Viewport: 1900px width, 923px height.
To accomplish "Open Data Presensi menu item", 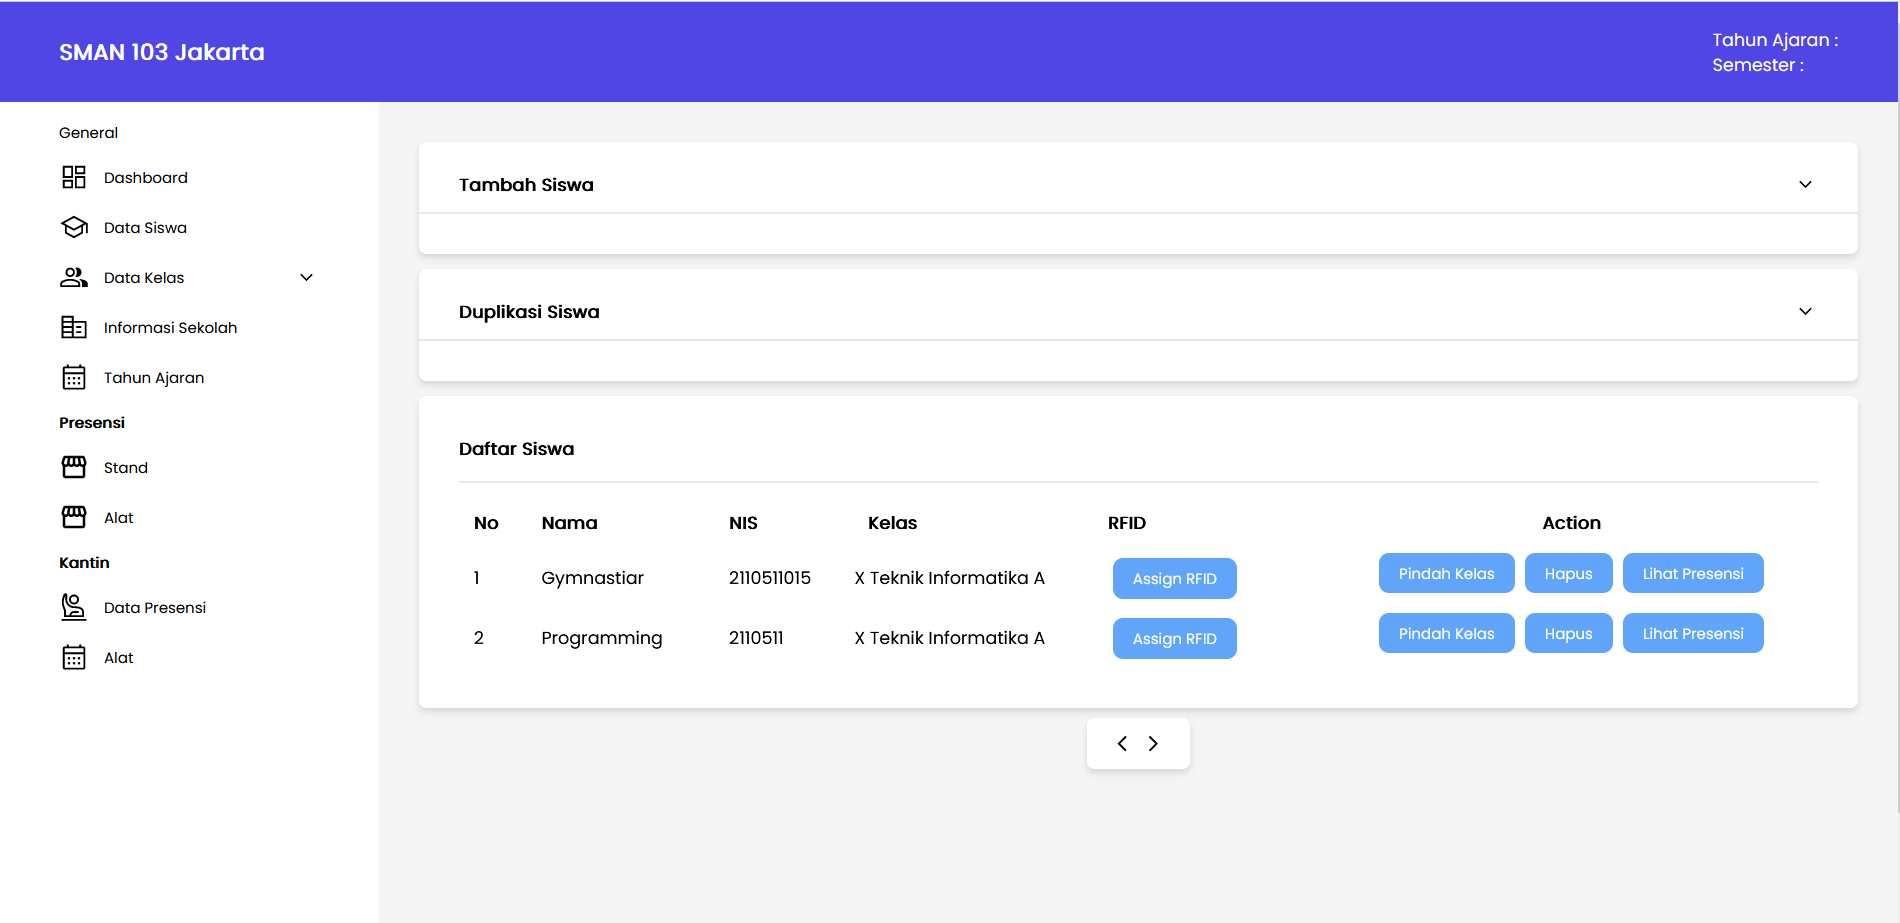I will click(x=155, y=607).
